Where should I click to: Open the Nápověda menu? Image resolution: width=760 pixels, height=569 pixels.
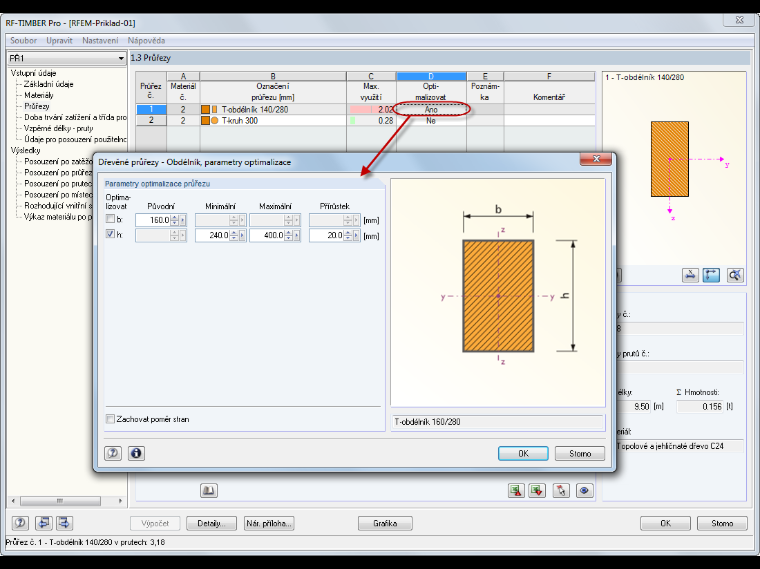146,41
